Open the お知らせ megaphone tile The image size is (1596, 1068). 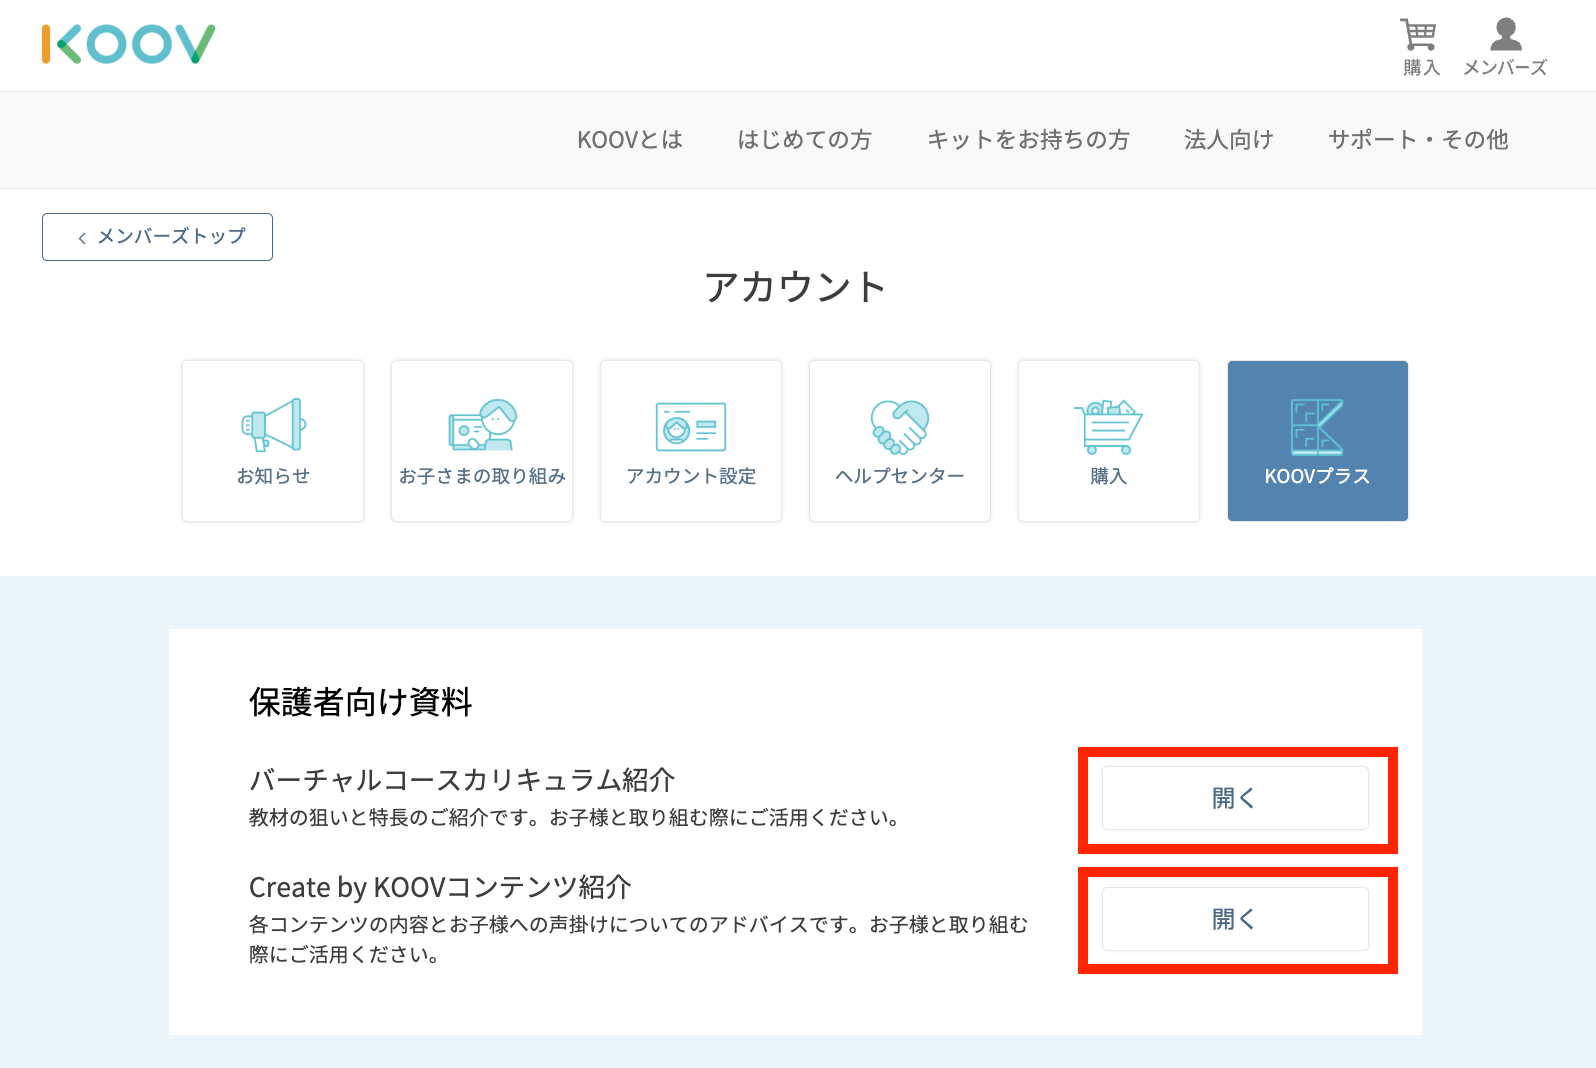pyautogui.click(x=273, y=441)
